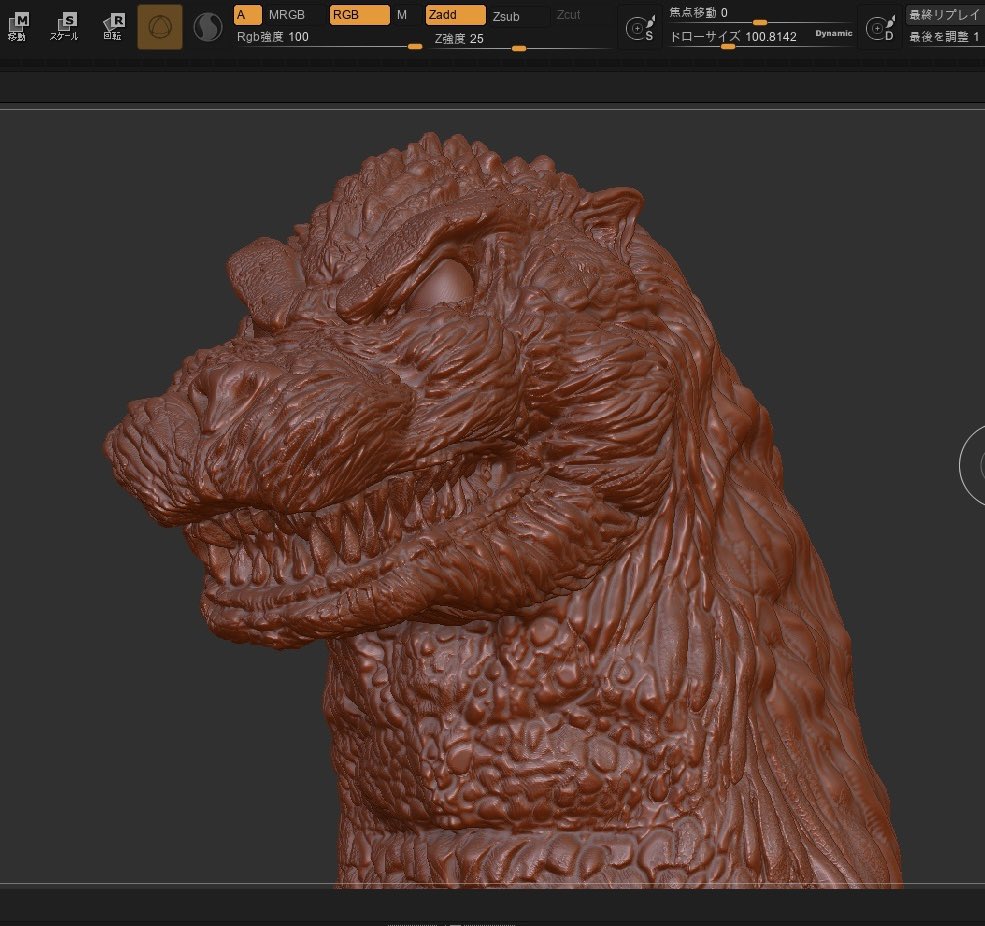Toggle Zadd sculpting mode

[455, 14]
